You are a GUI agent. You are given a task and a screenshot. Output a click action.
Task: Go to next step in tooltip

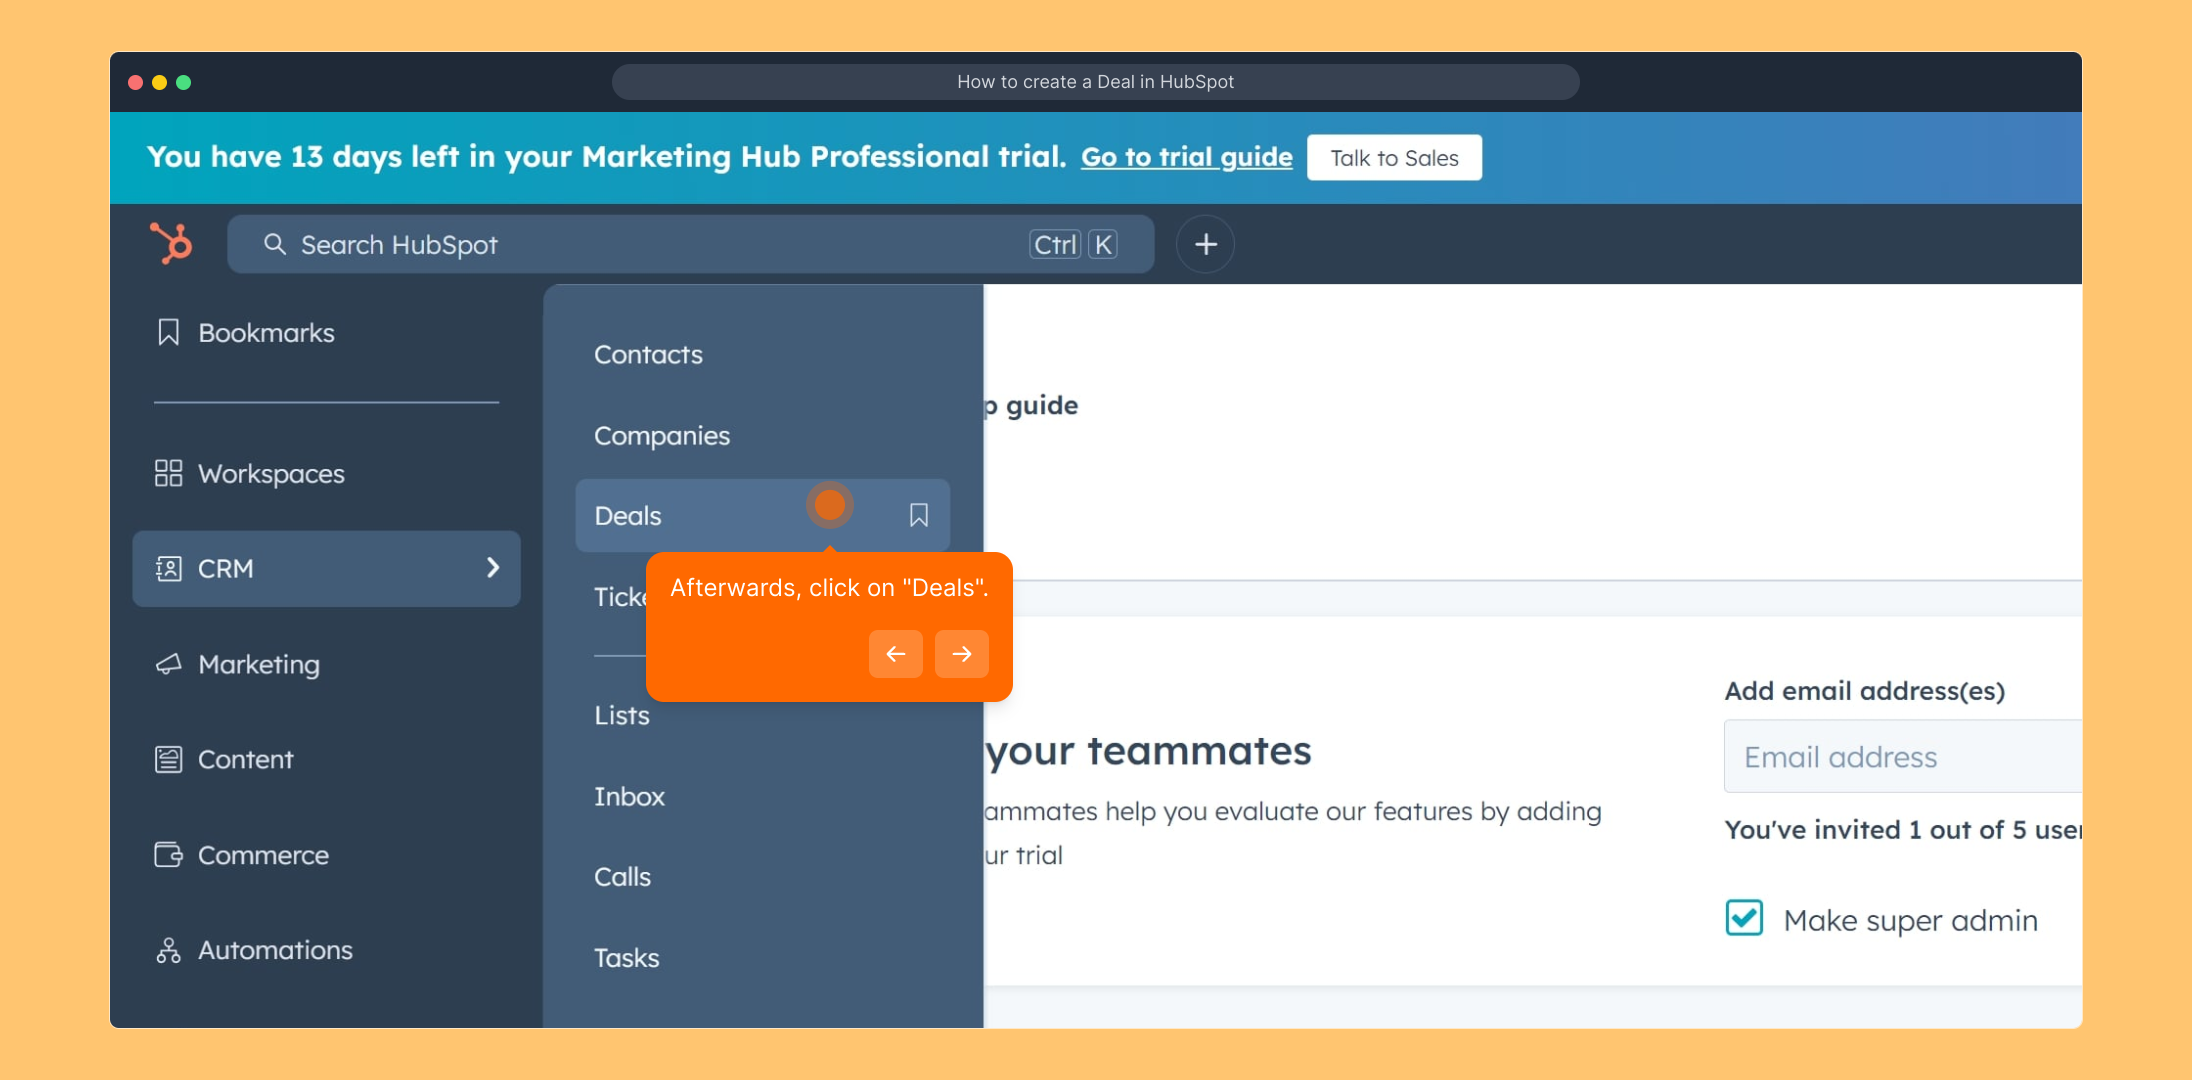pyautogui.click(x=961, y=654)
